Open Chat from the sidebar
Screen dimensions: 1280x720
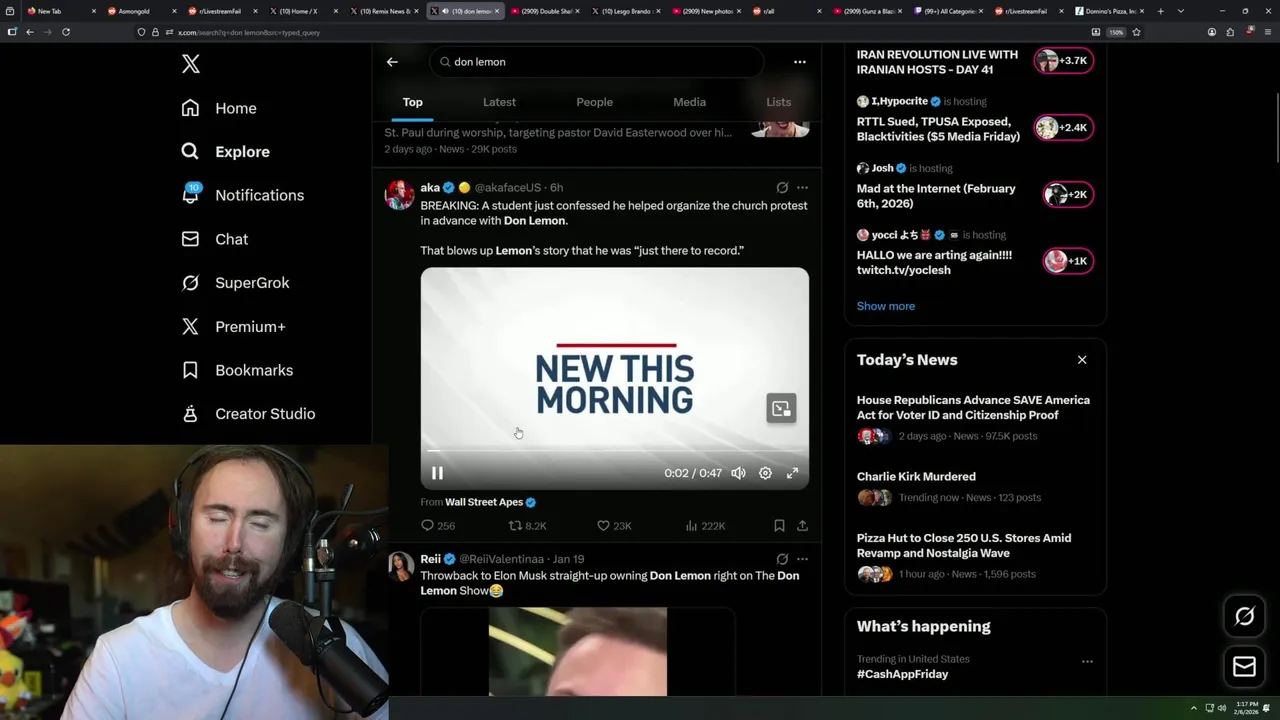[215, 239]
